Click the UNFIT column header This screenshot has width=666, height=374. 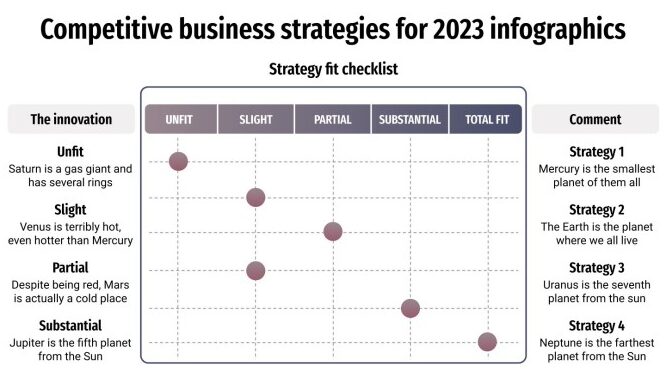point(181,119)
